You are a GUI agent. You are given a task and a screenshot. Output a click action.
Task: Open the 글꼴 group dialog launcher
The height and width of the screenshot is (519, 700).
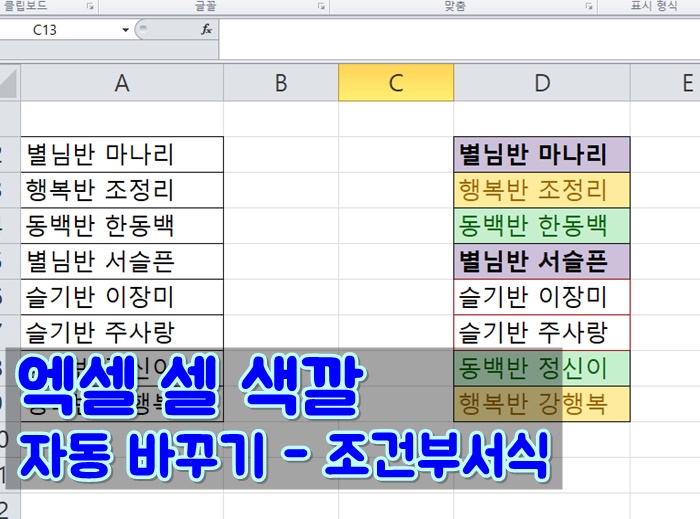pyautogui.click(x=321, y=6)
